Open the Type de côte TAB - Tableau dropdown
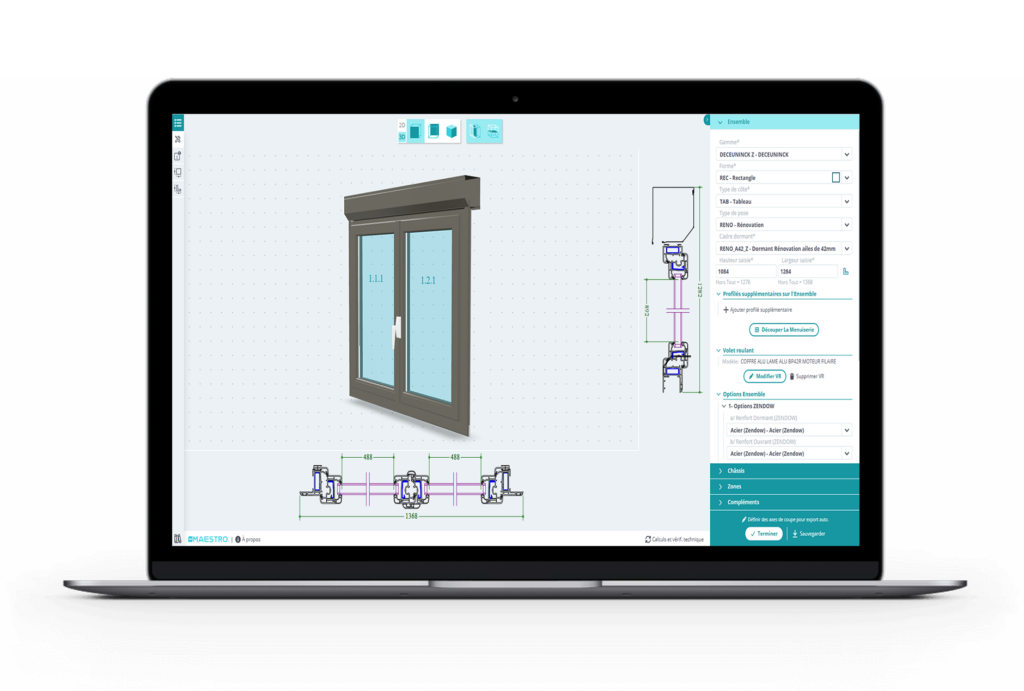Viewport: 1024px width, 691px height. (x=784, y=202)
